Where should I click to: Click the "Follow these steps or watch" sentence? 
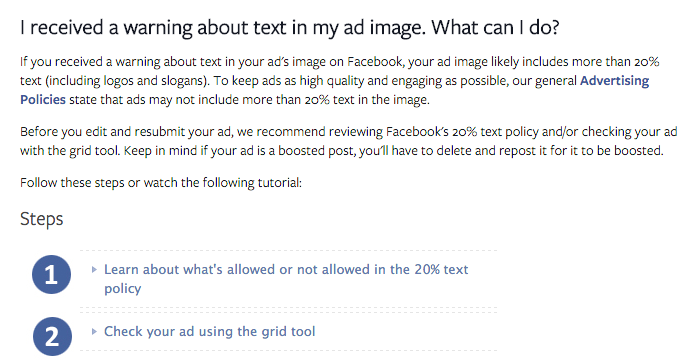click(161, 183)
